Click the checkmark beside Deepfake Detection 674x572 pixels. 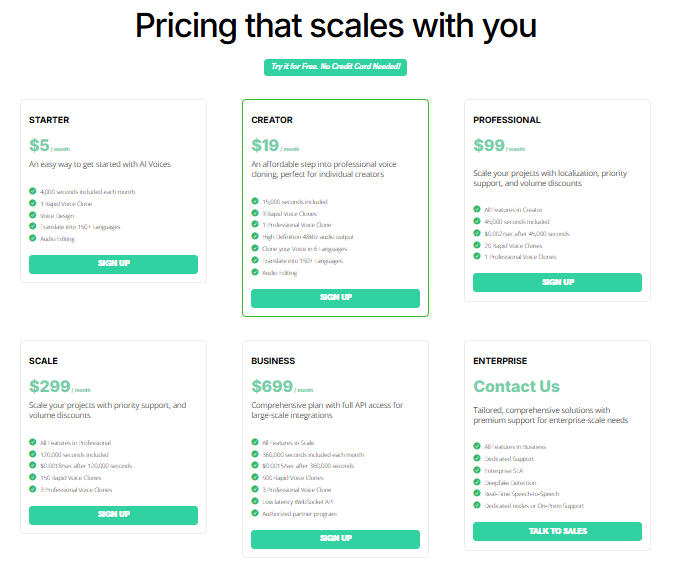[477, 482]
